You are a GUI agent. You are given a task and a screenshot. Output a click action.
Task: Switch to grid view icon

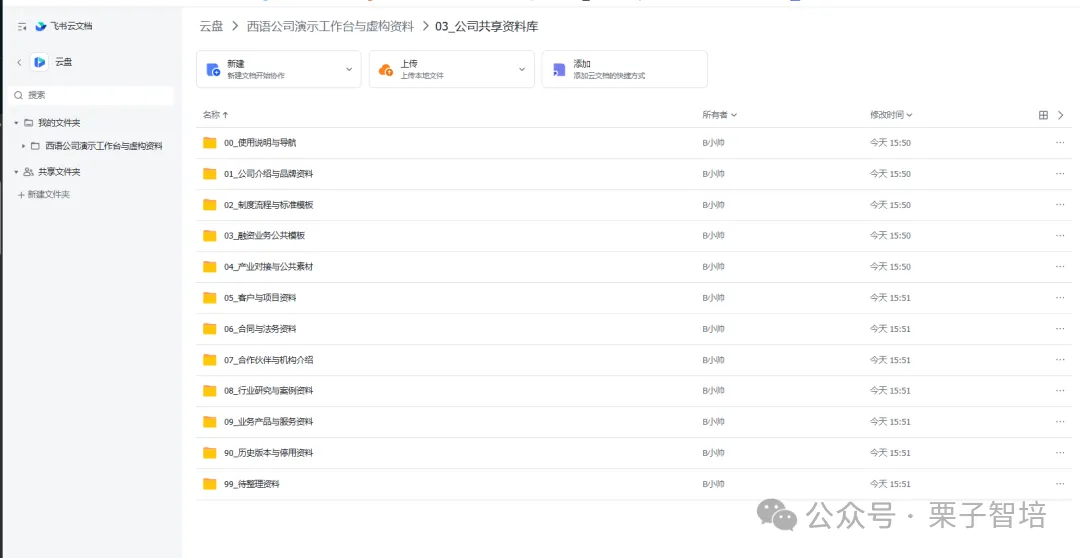point(1043,115)
